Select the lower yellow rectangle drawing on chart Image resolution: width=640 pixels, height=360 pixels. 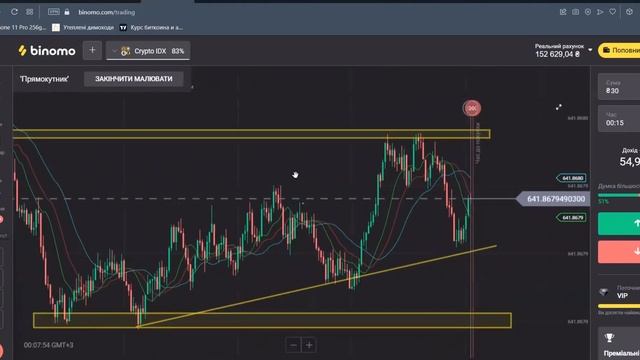tap(272, 320)
